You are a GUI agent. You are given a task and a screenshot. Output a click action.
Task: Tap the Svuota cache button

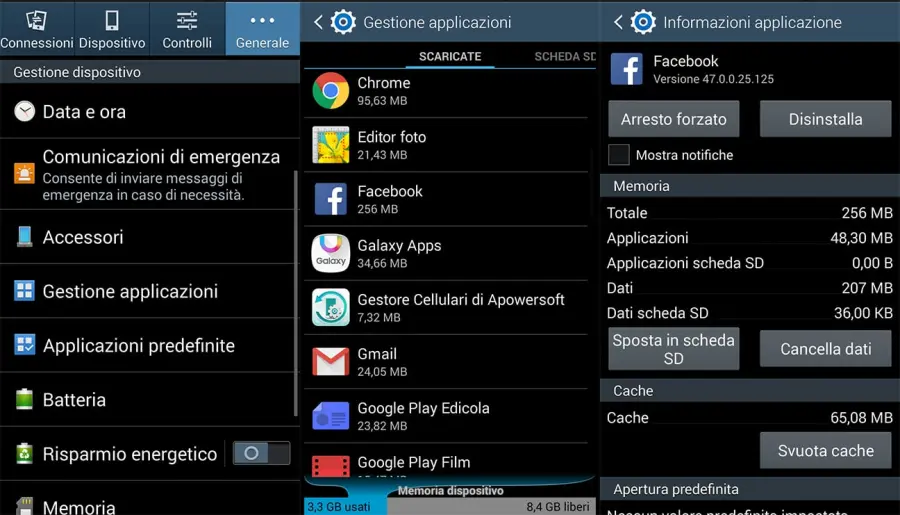tap(825, 451)
